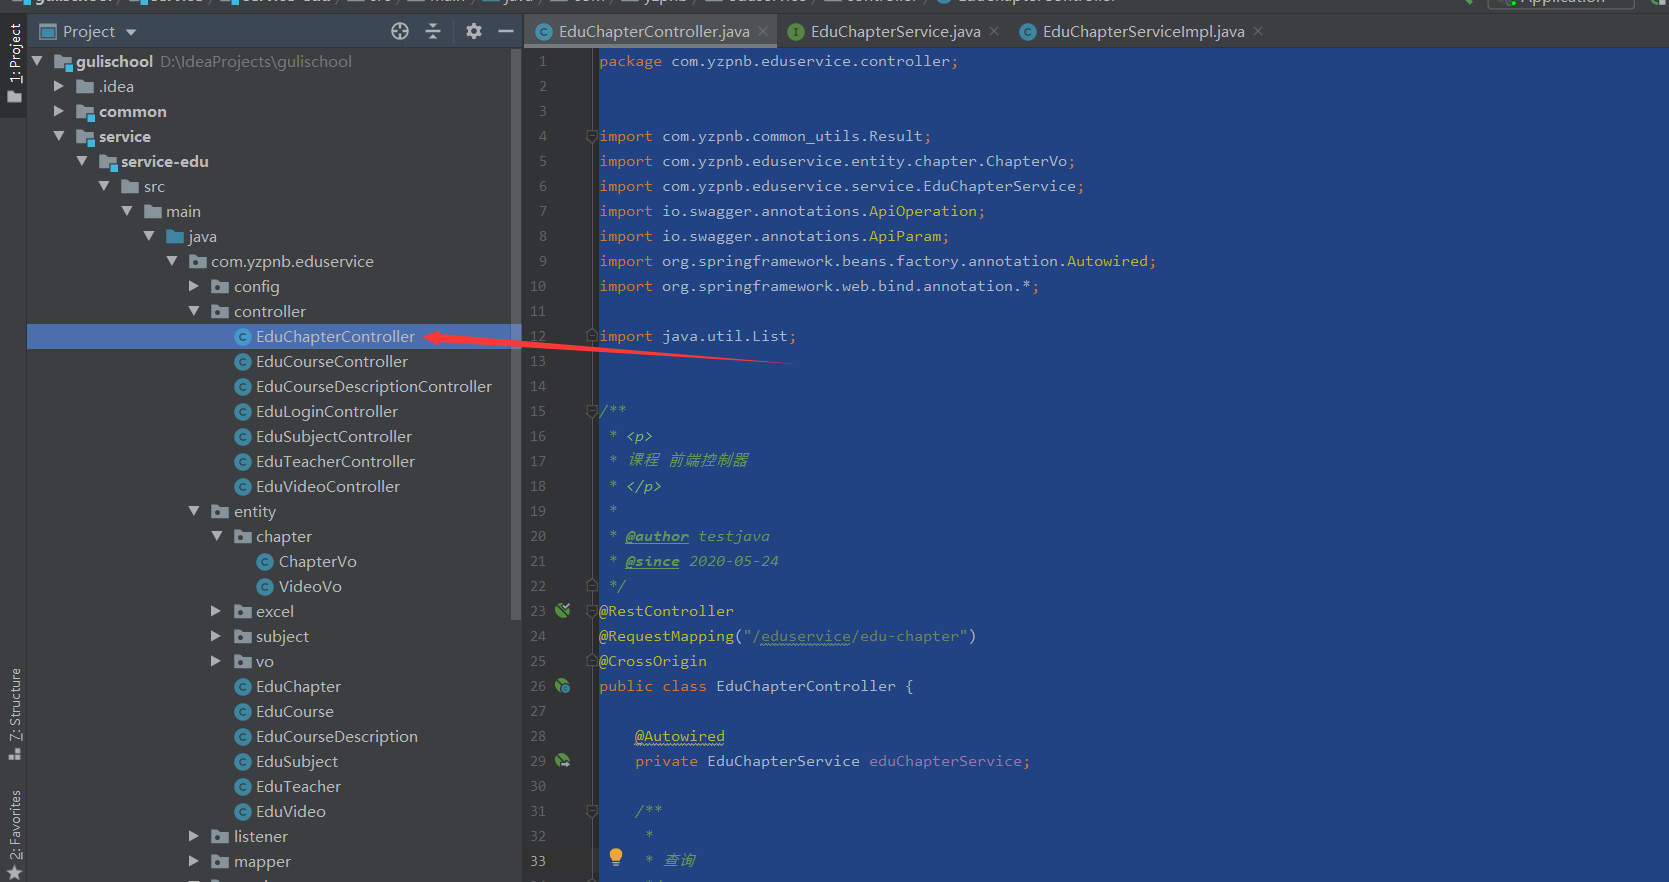
Task: Fold the imports block at line 4
Action: pos(591,136)
